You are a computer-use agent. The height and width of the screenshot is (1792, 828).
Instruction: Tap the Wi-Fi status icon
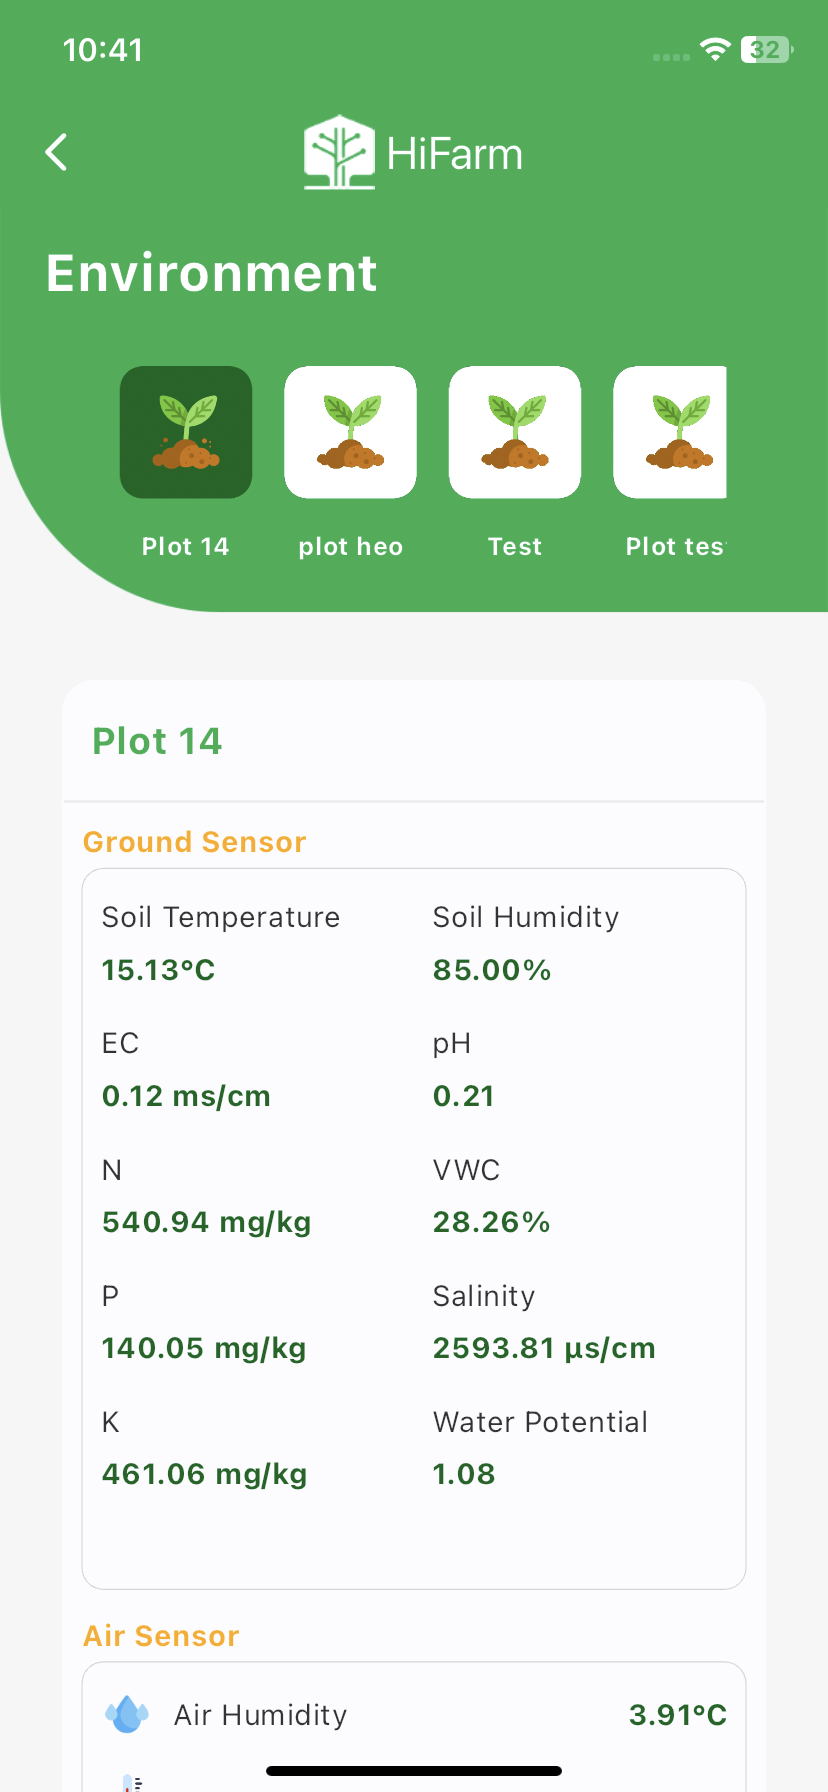[x=715, y=49]
